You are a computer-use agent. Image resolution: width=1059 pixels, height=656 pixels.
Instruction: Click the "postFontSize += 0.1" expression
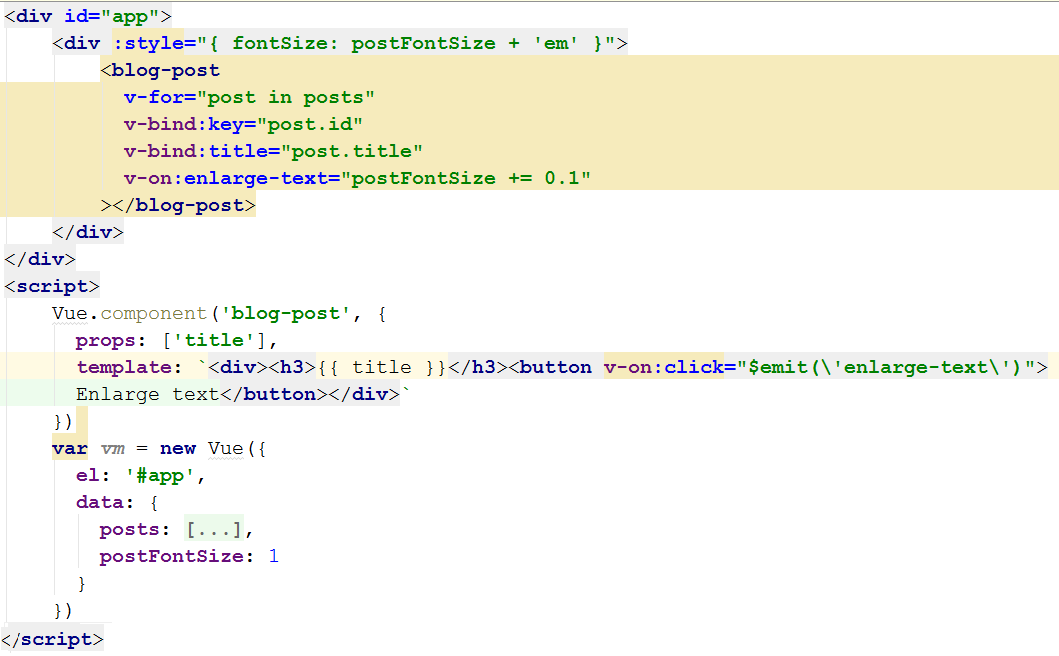point(466,178)
